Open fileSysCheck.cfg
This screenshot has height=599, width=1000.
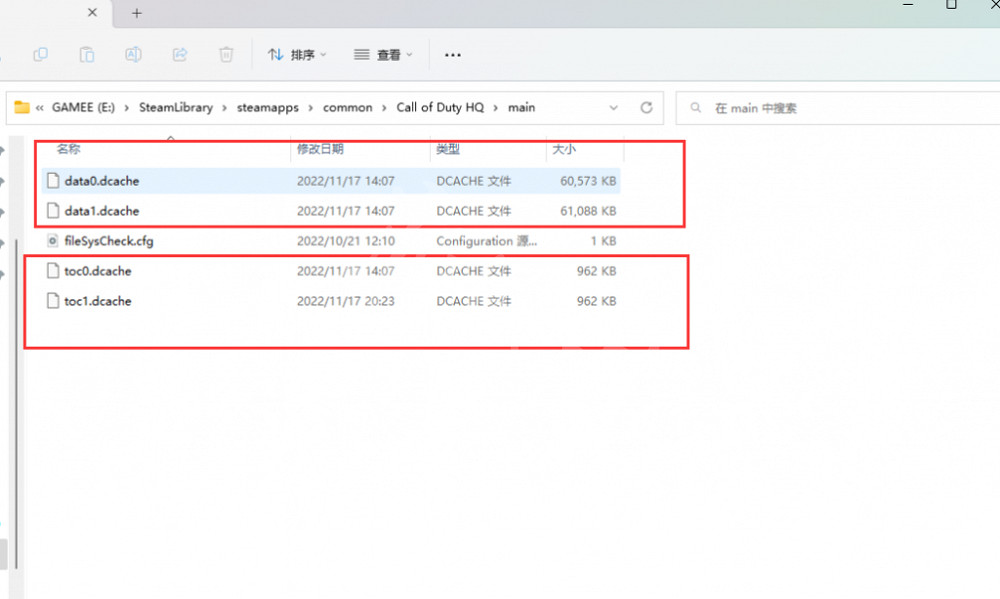click(x=107, y=241)
